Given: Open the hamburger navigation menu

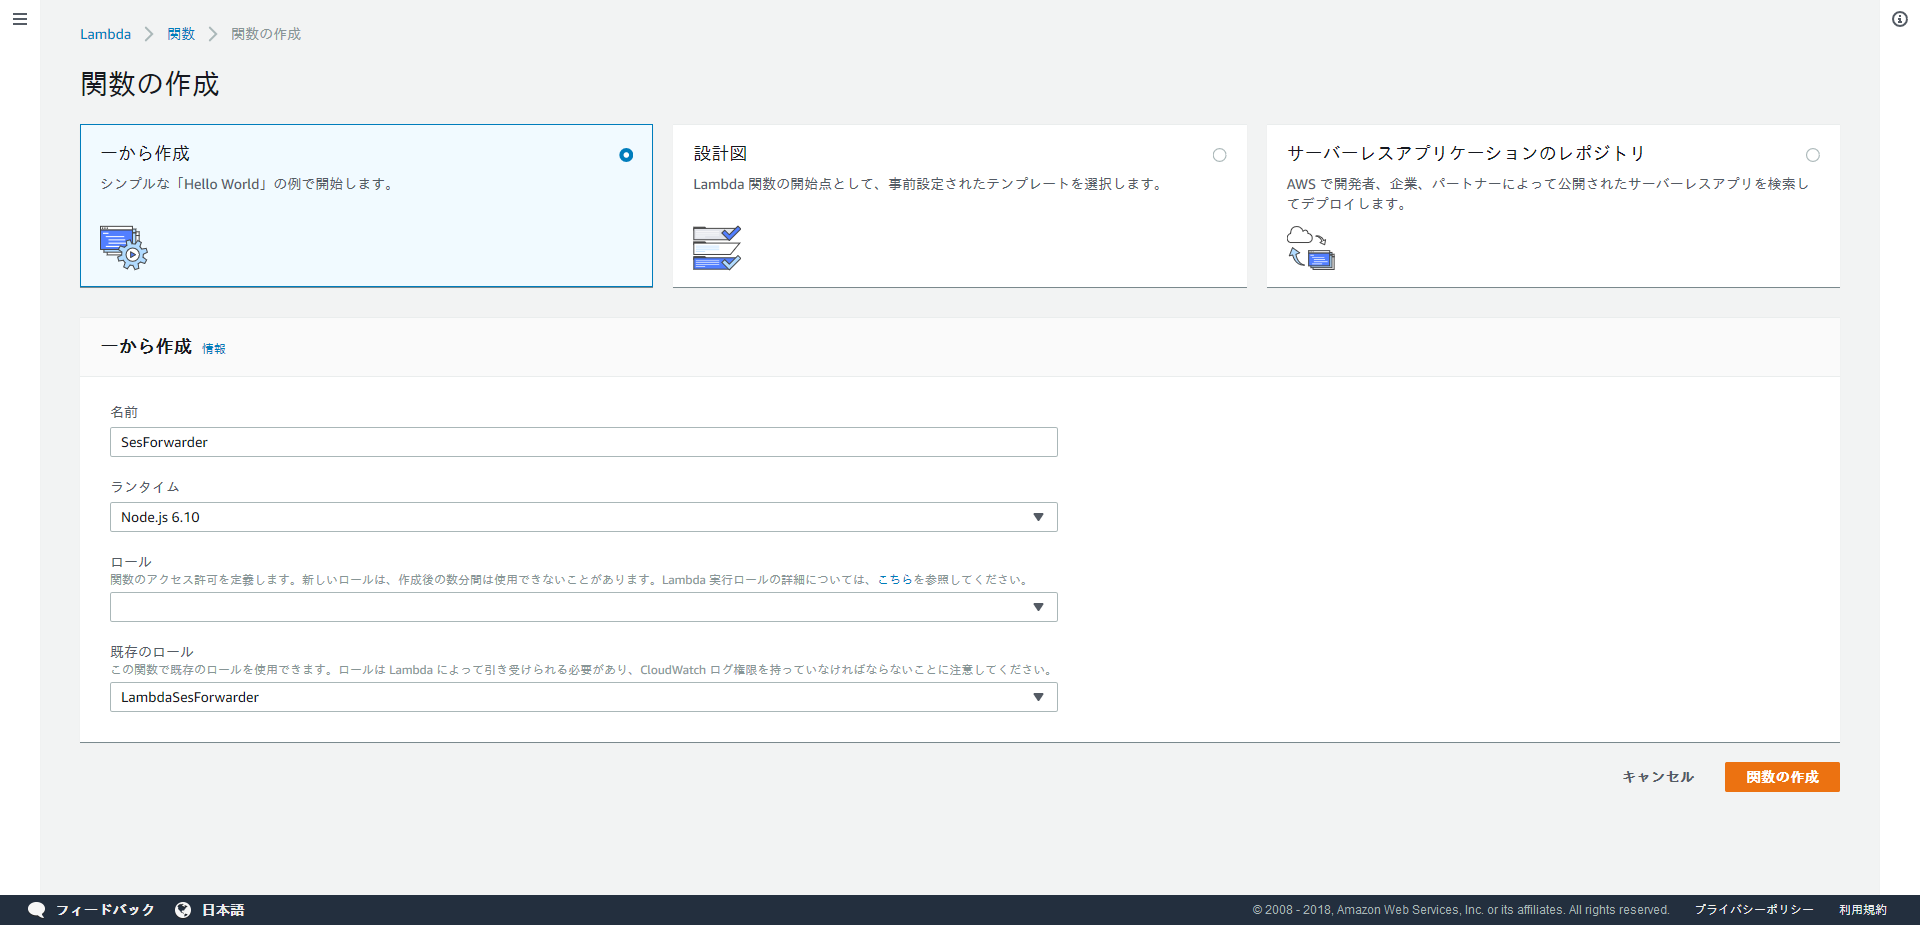Looking at the screenshot, I should tap(20, 19).
